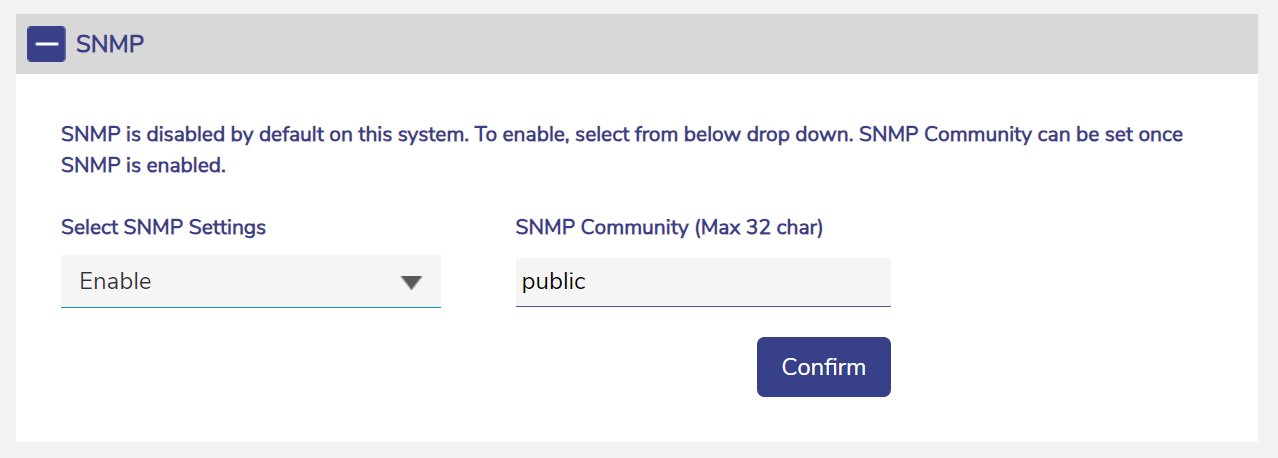Click the "SNMP is enabled." second line text
The image size is (1278, 458).
pos(143,166)
